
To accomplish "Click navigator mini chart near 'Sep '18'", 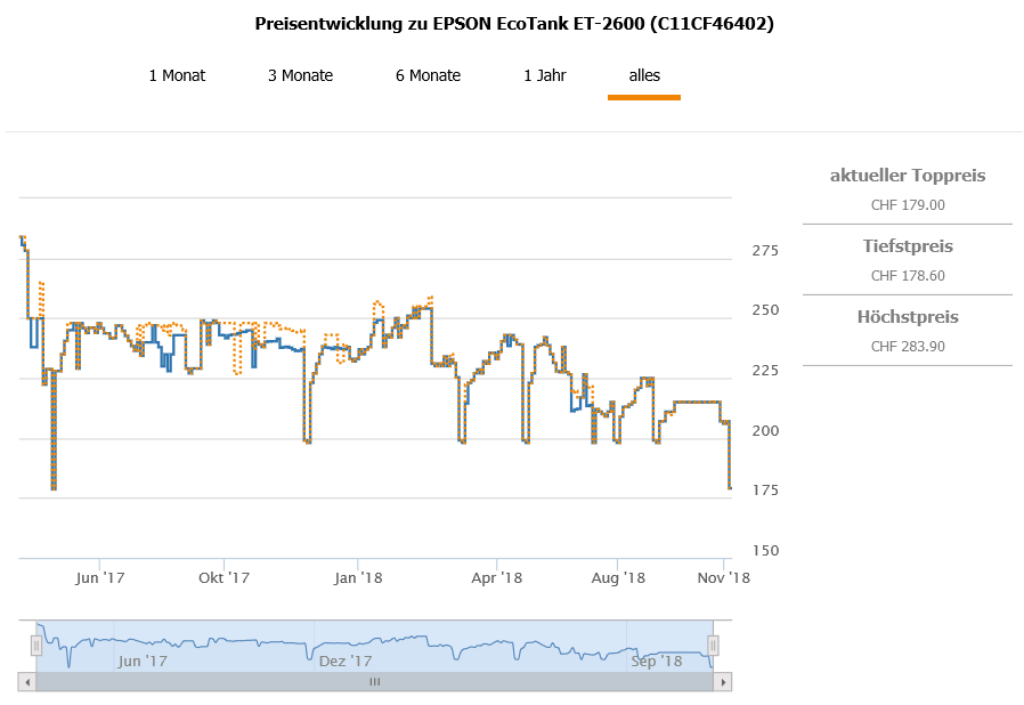I will tap(657, 646).
